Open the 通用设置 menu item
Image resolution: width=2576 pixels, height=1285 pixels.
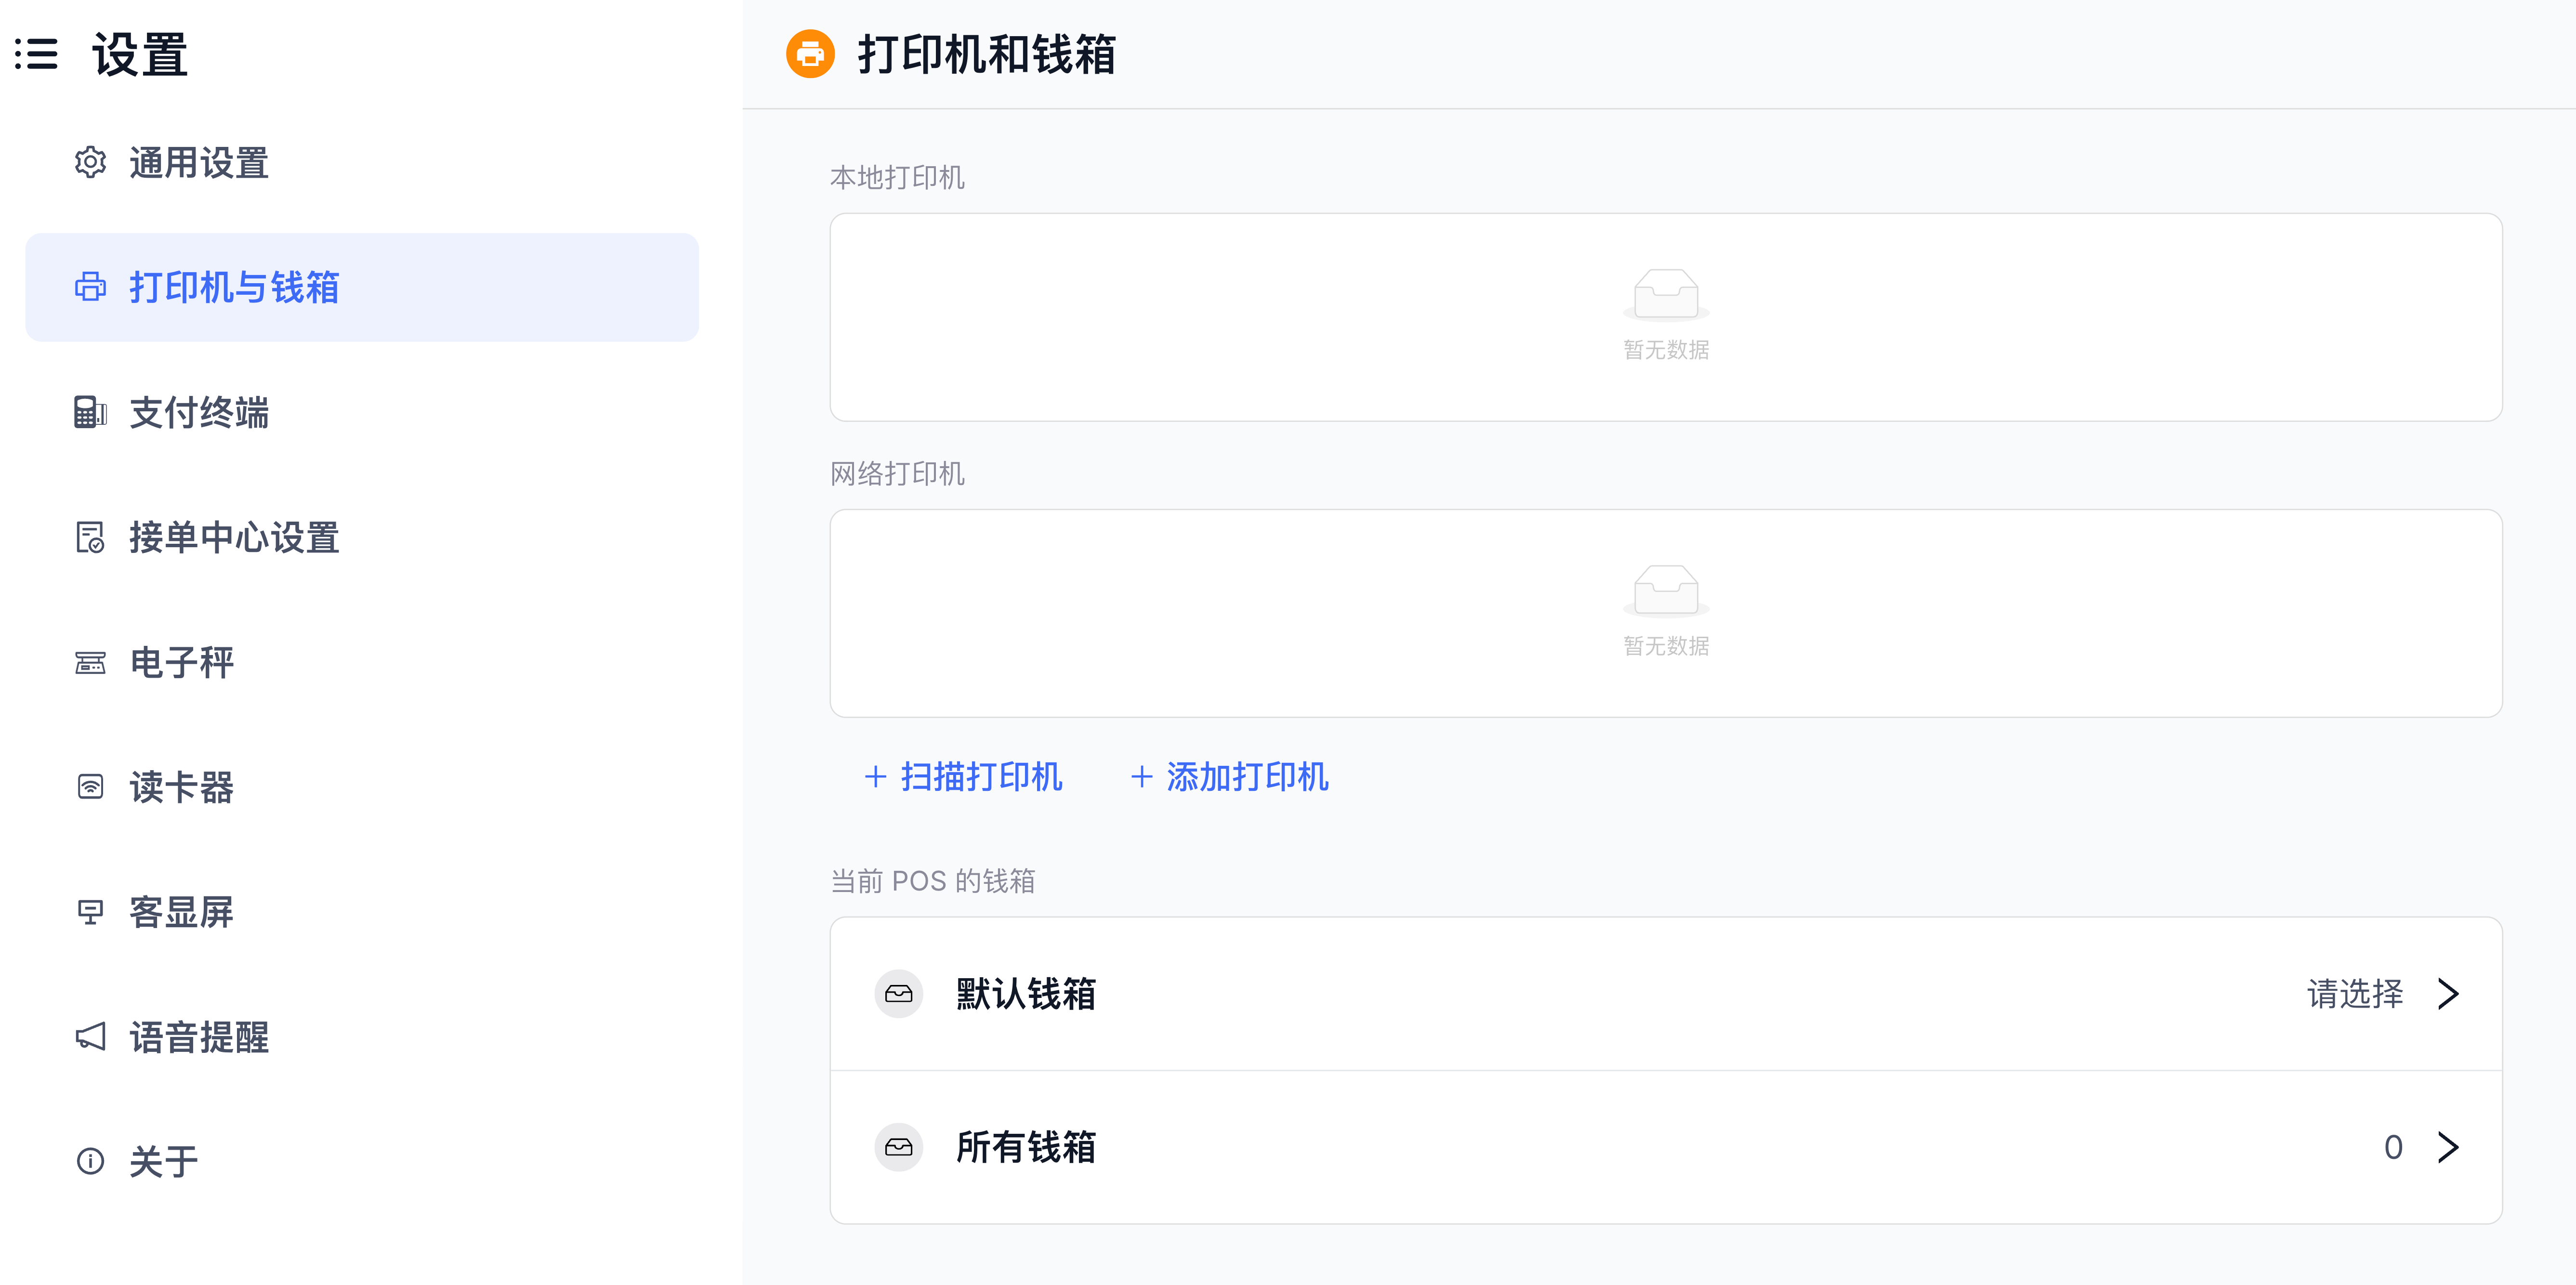pyautogui.click(x=199, y=163)
